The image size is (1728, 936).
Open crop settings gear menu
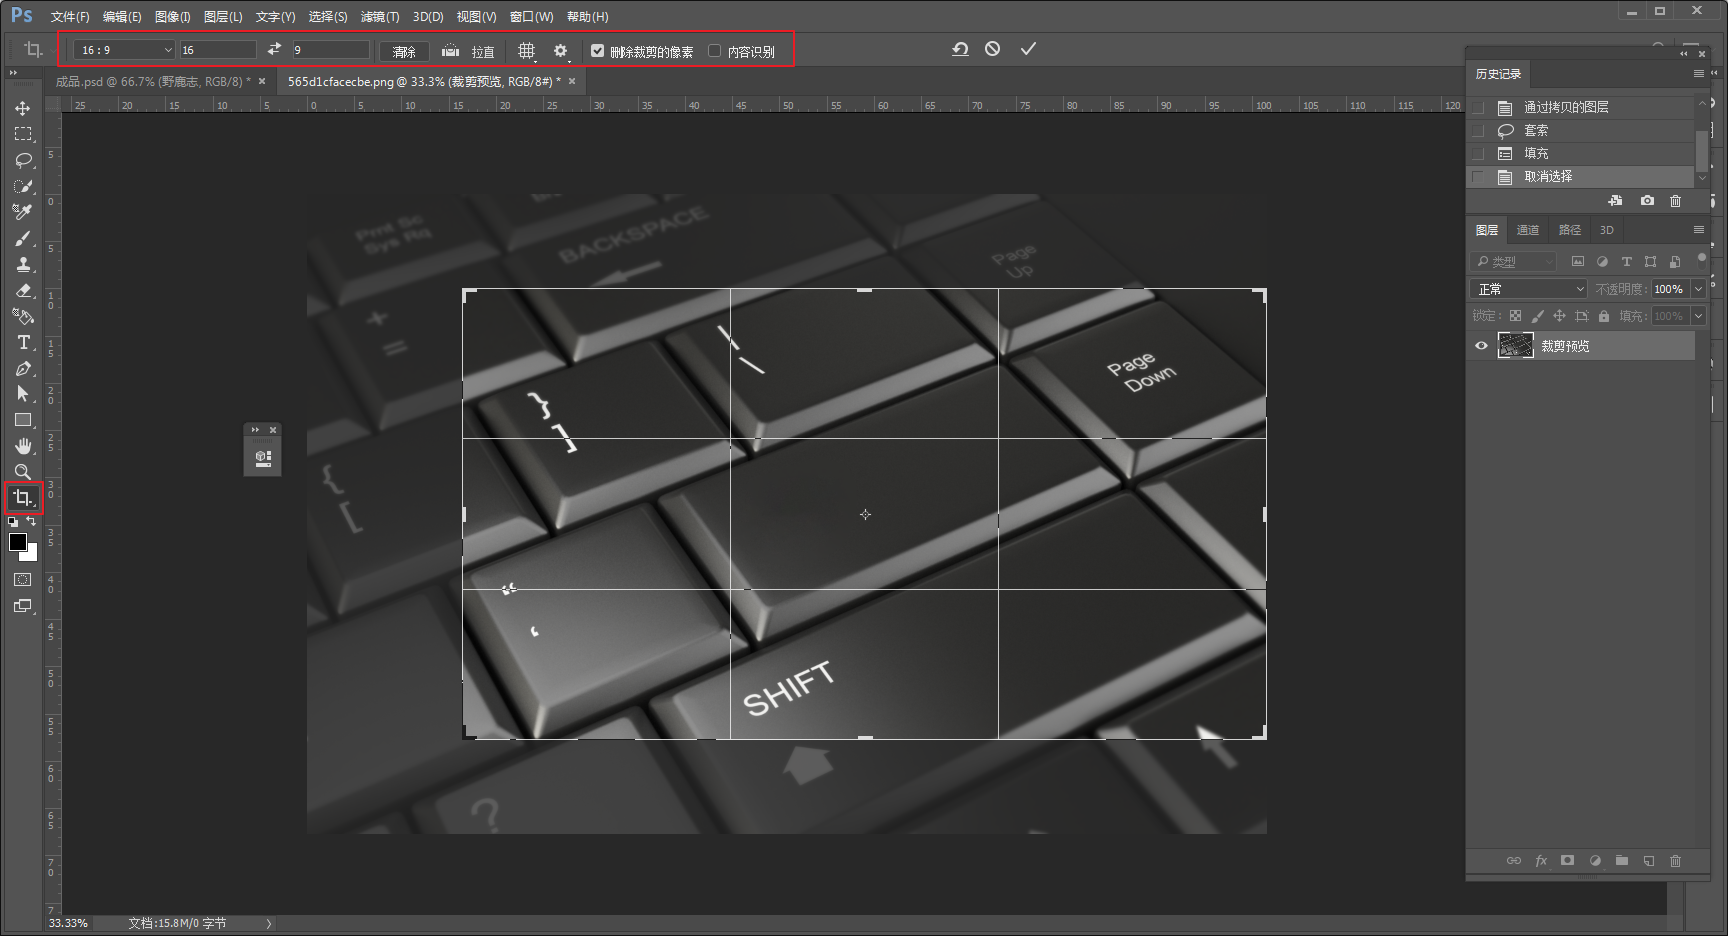[x=561, y=50]
